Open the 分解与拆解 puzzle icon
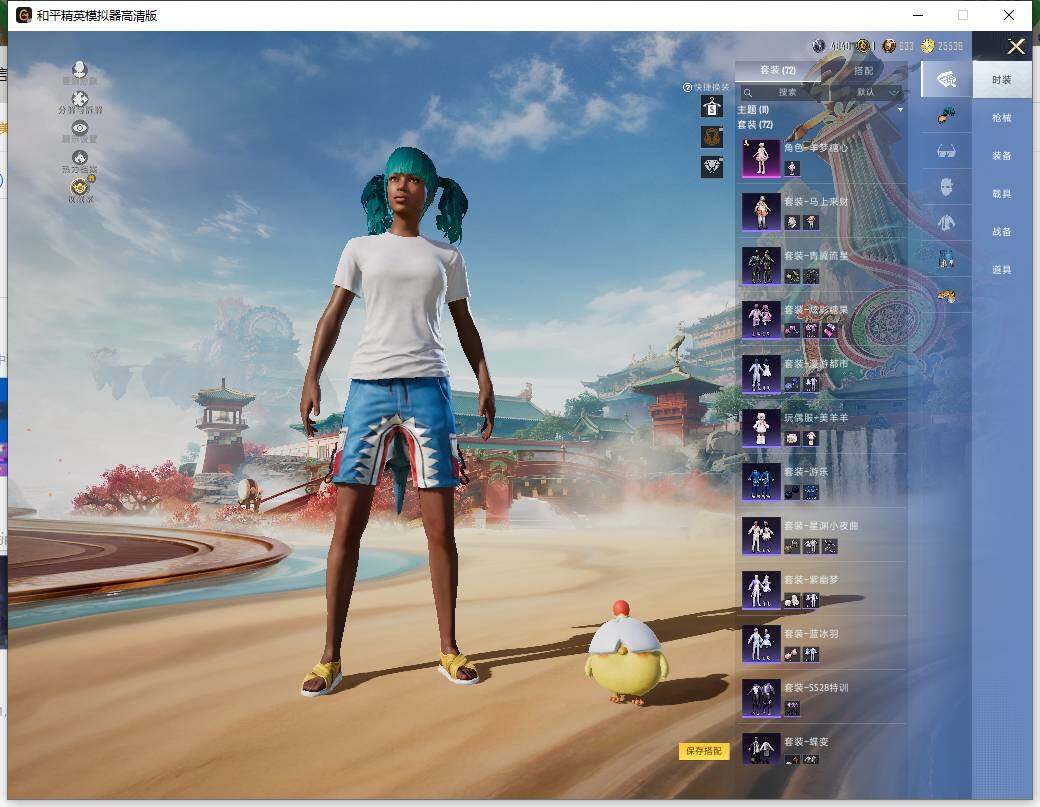The height and width of the screenshot is (807, 1040). pos(80,98)
